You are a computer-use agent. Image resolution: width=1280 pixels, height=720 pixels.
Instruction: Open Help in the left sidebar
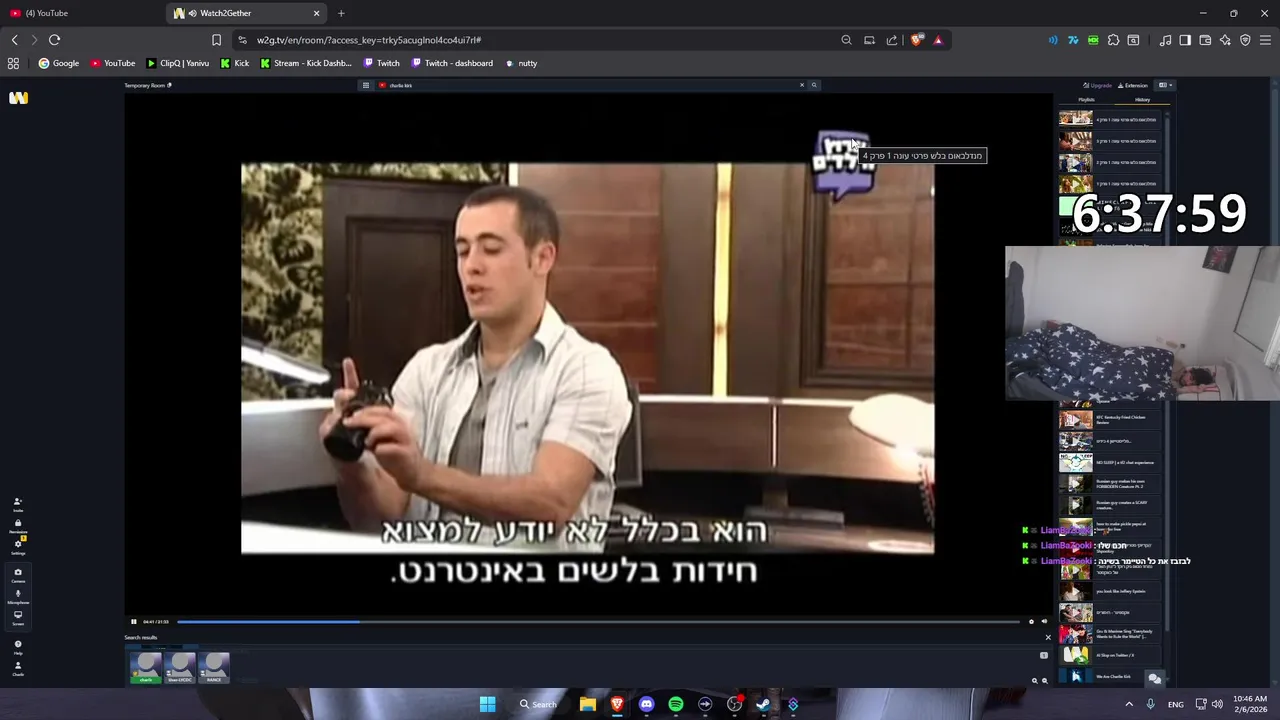click(x=17, y=647)
